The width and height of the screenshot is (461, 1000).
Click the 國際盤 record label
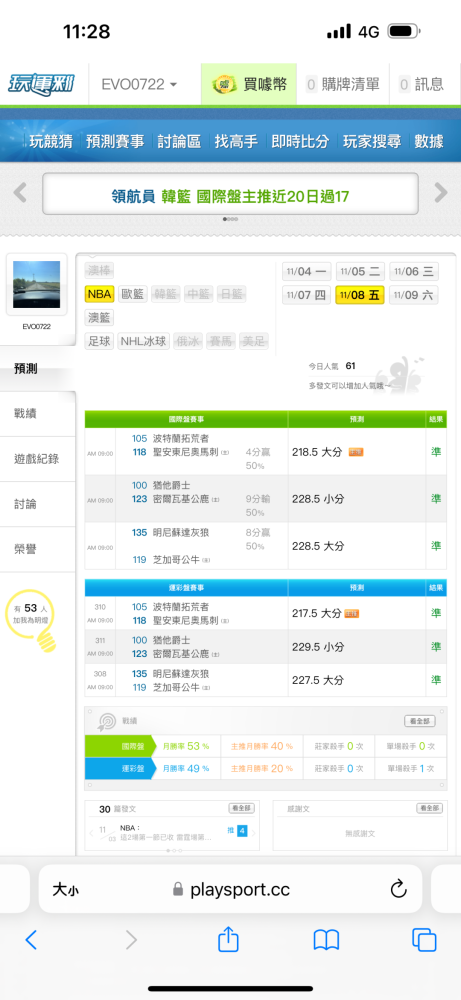click(120, 746)
